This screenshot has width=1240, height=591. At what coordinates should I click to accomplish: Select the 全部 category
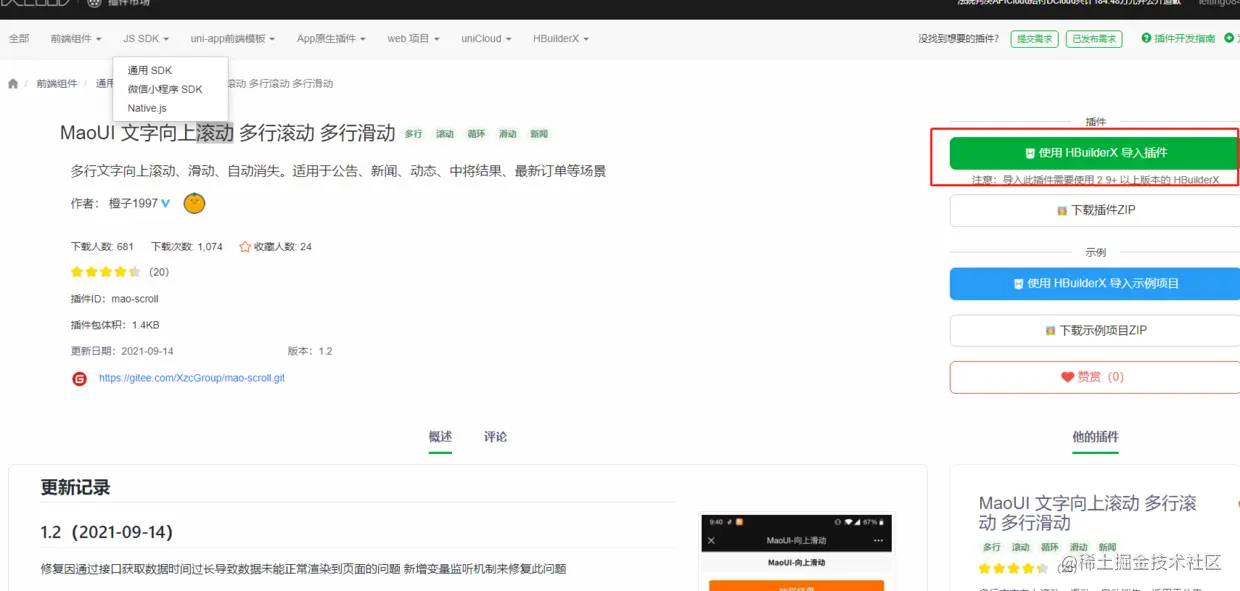19,39
